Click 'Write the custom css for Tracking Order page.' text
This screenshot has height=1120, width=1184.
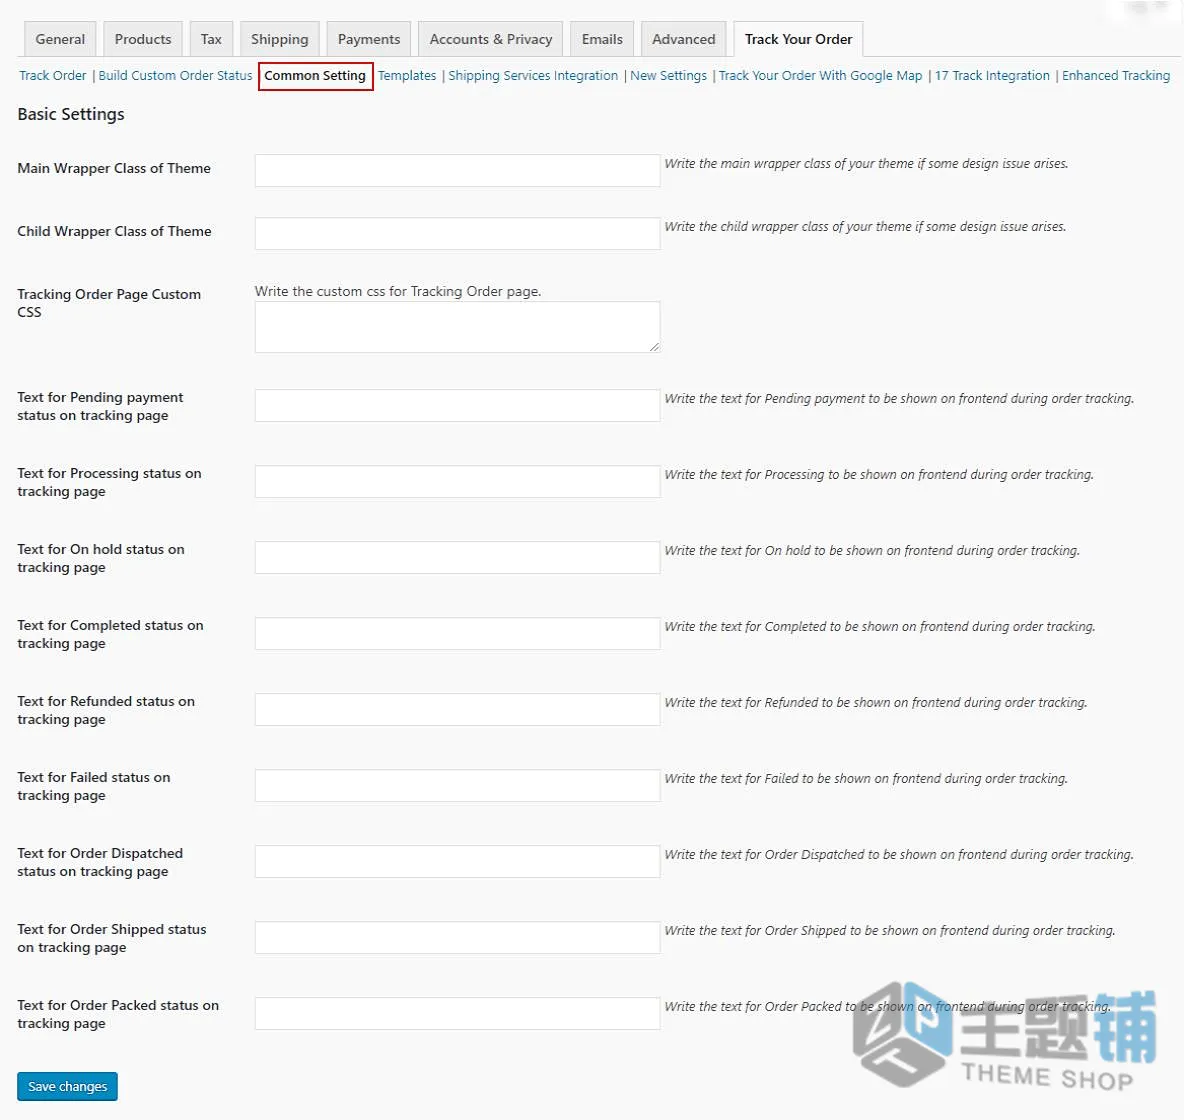(x=398, y=292)
